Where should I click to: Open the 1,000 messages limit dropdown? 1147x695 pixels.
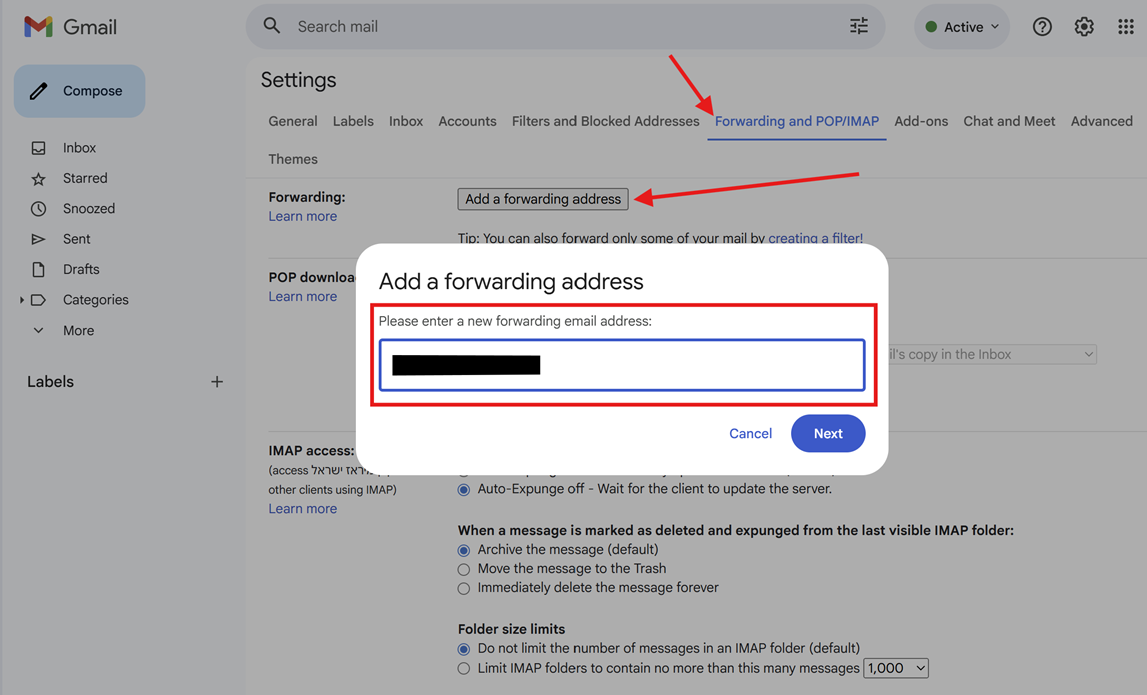point(895,668)
